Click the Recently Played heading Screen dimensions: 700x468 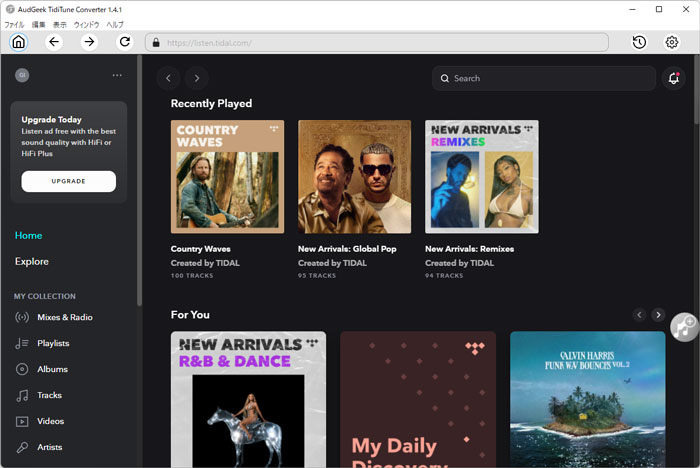[x=211, y=104]
